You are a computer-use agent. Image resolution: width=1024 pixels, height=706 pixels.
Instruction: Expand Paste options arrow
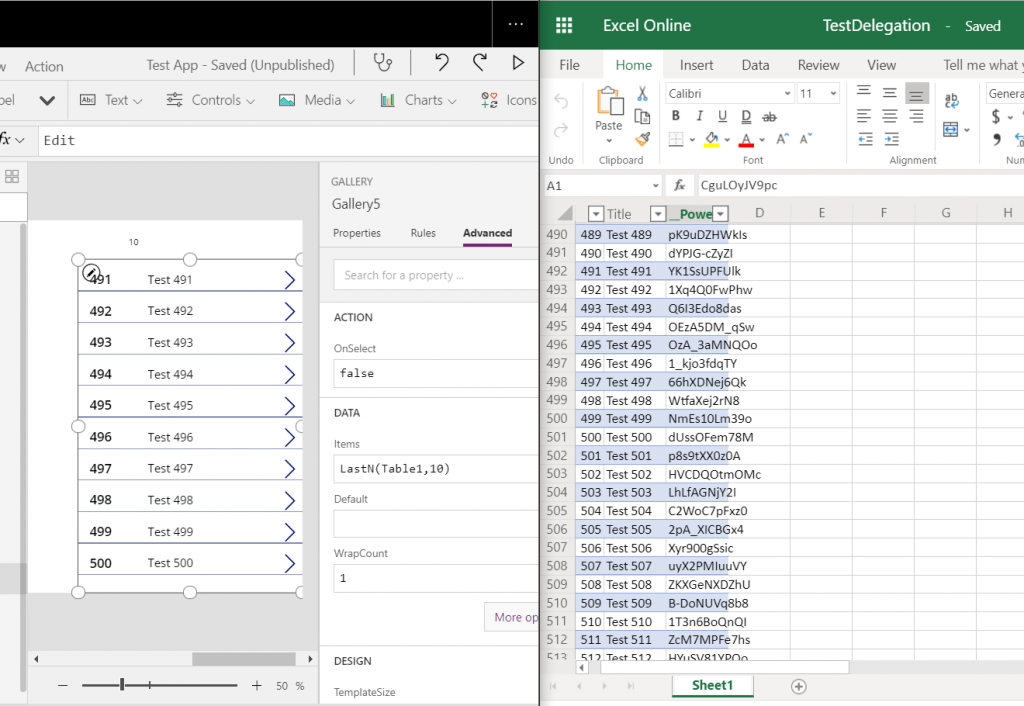coord(609,140)
